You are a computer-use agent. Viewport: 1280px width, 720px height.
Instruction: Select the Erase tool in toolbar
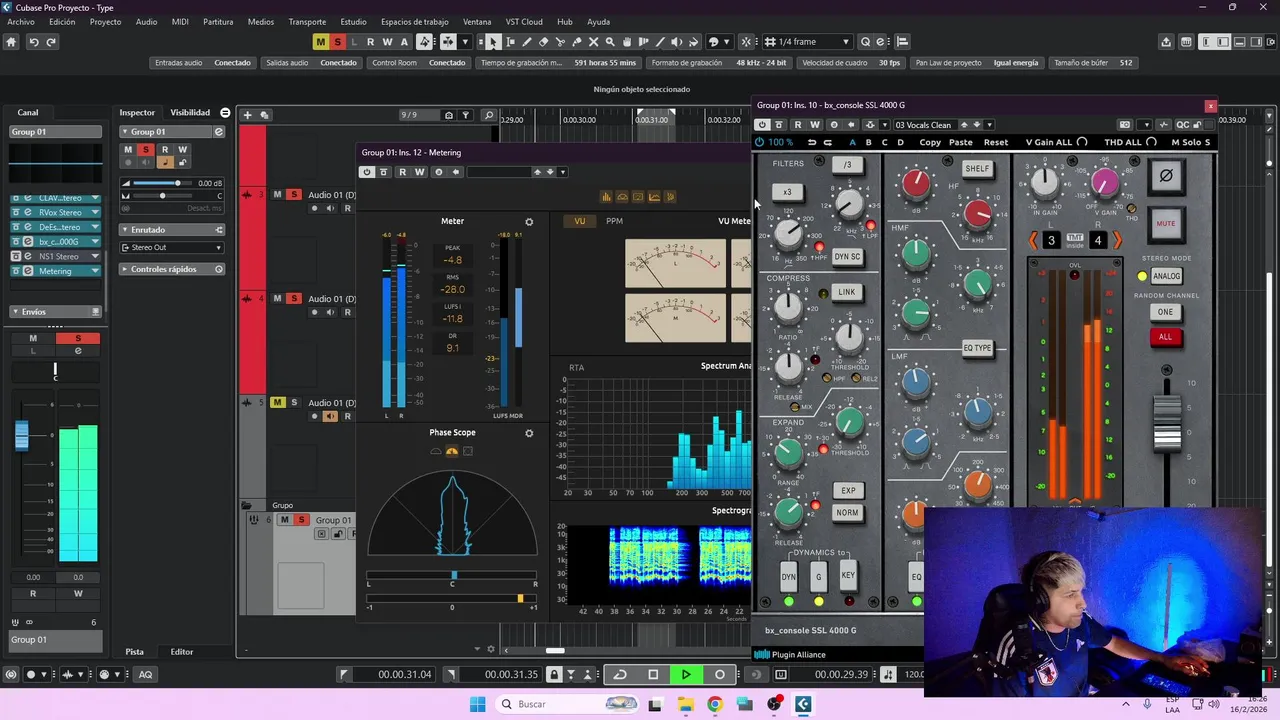pyautogui.click(x=544, y=42)
